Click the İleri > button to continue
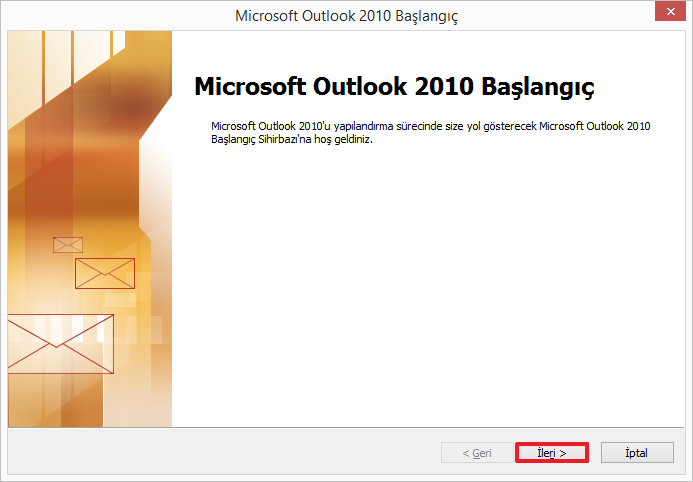This screenshot has width=693, height=482. coord(551,453)
